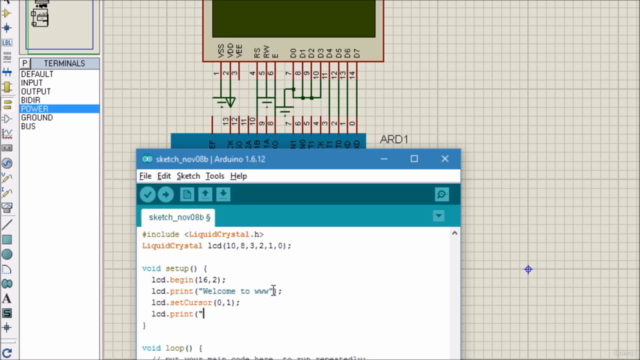Select BIDIR in the terminals list
The height and width of the screenshot is (360, 640).
(59, 100)
